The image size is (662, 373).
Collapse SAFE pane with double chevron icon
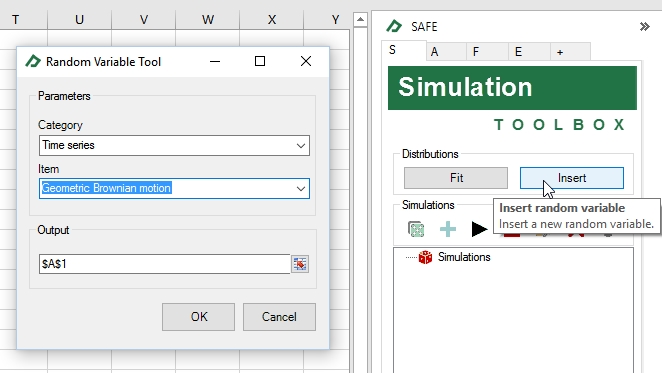pyautogui.click(x=644, y=27)
